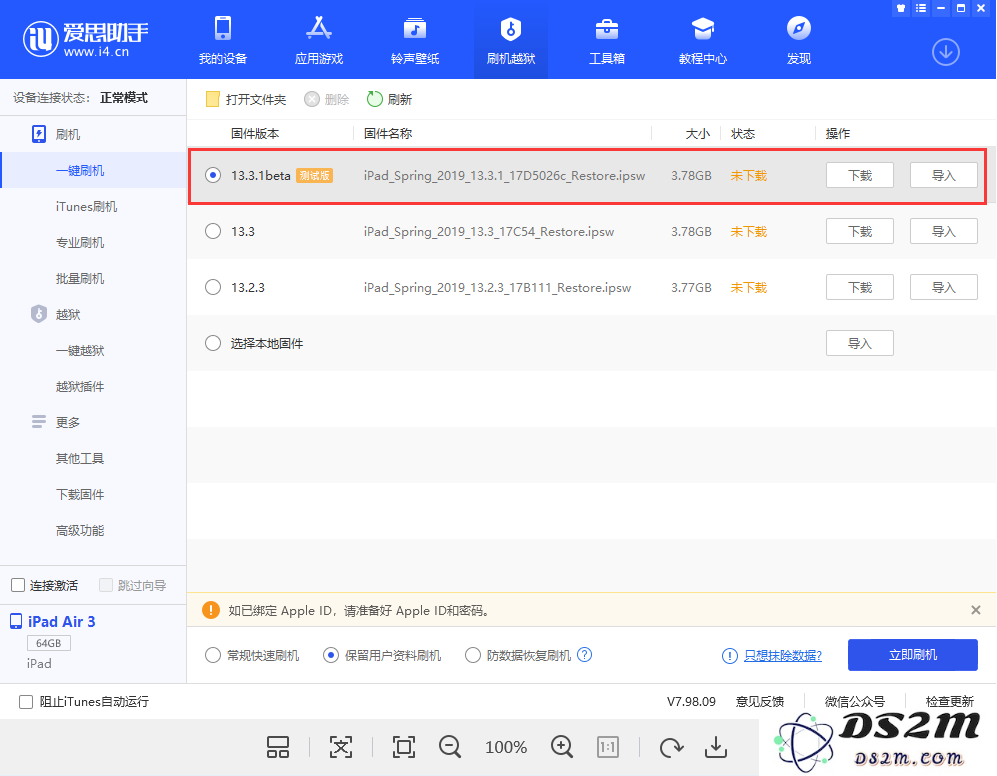The image size is (997, 776).
Task: Enable 连接激活 checkbox
Action: (x=18, y=585)
